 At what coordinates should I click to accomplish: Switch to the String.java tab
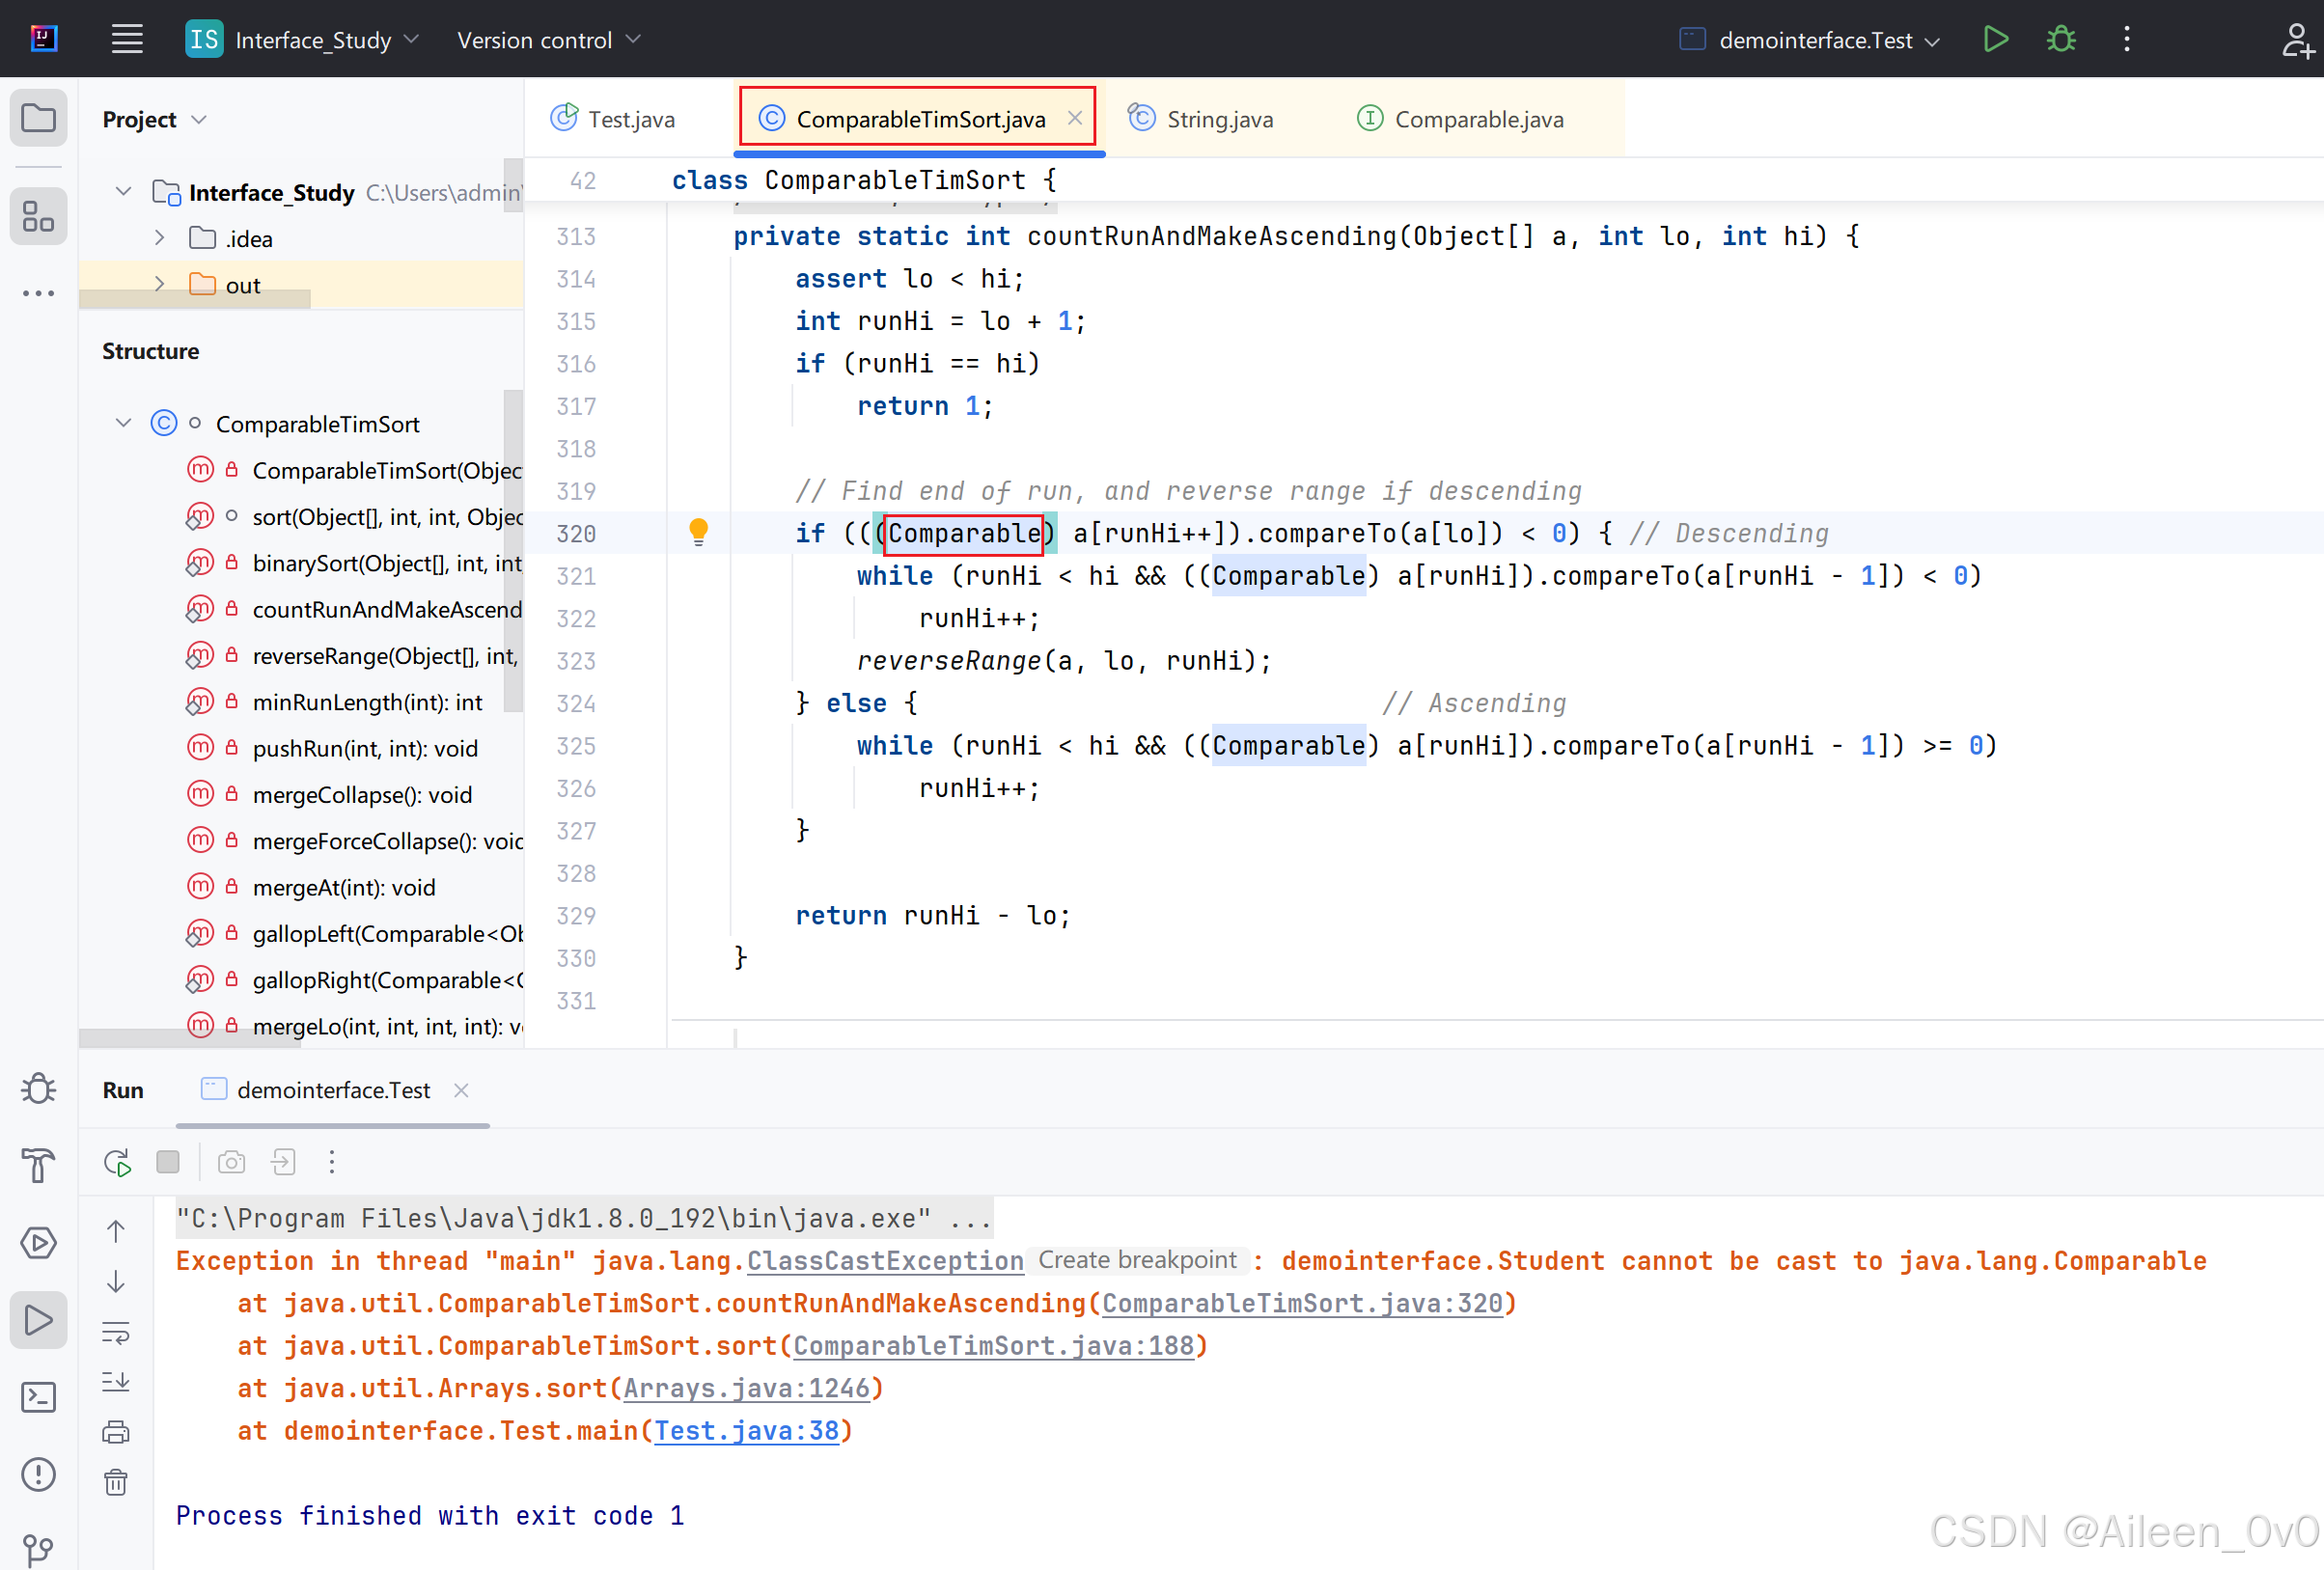1201,119
